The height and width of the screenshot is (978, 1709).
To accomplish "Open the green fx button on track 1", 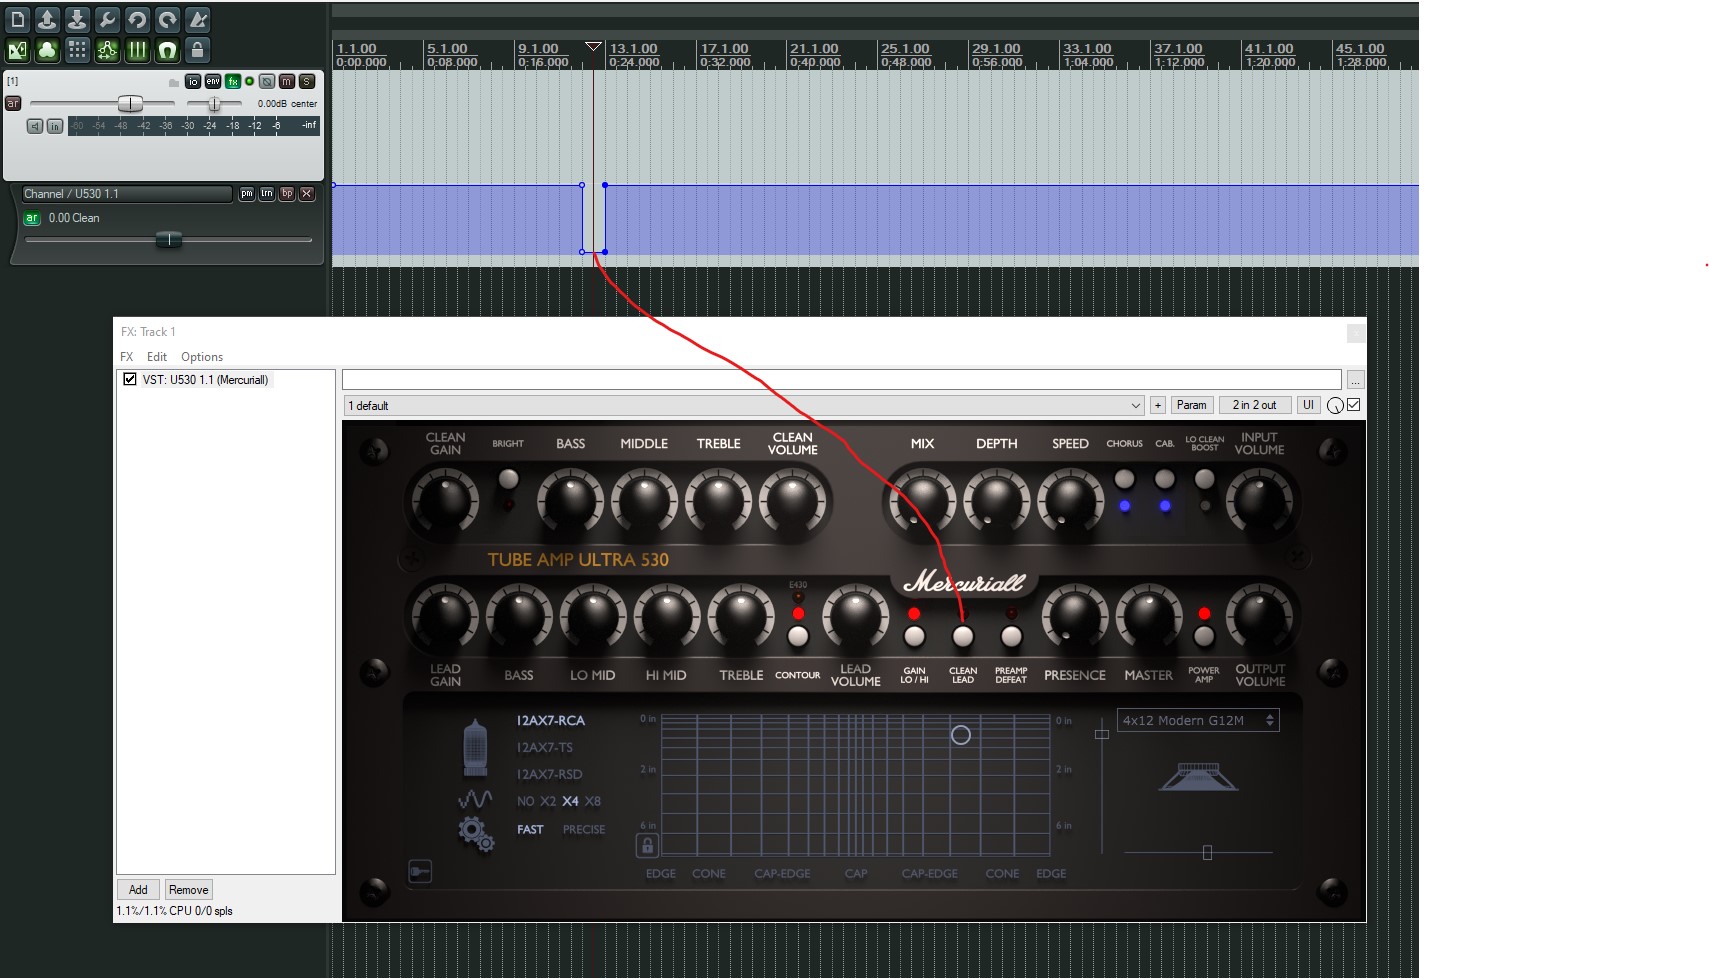I will [232, 81].
